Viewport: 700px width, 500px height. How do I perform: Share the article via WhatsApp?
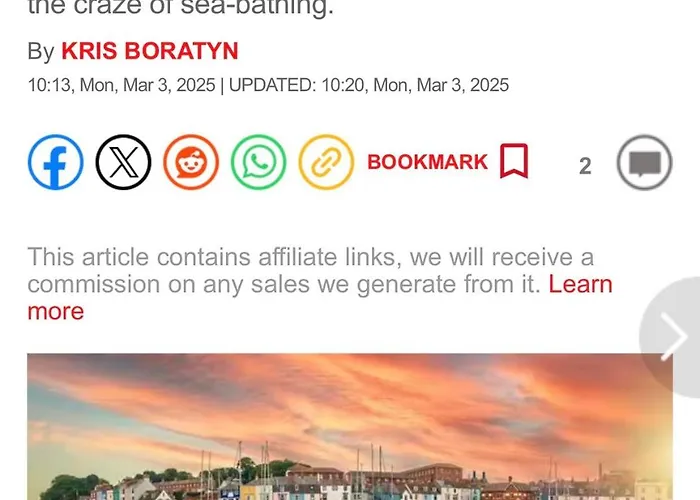click(258, 162)
